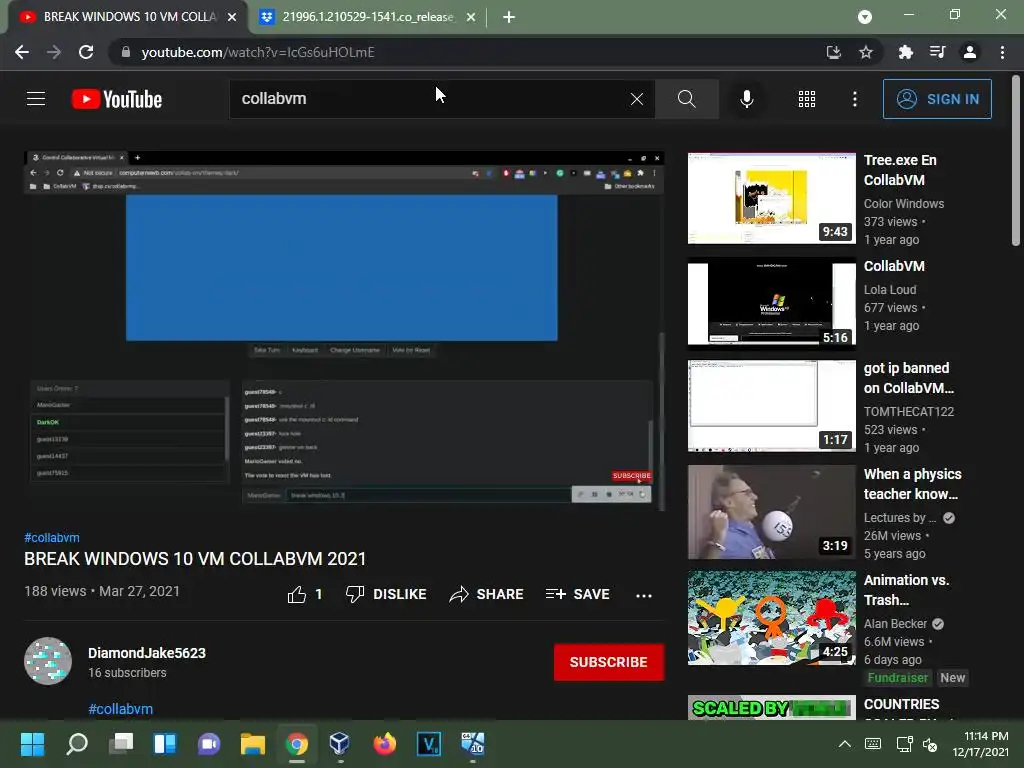Click the page vertical scrollbar
The width and height of the screenshot is (1024, 768).
pos(1016,160)
